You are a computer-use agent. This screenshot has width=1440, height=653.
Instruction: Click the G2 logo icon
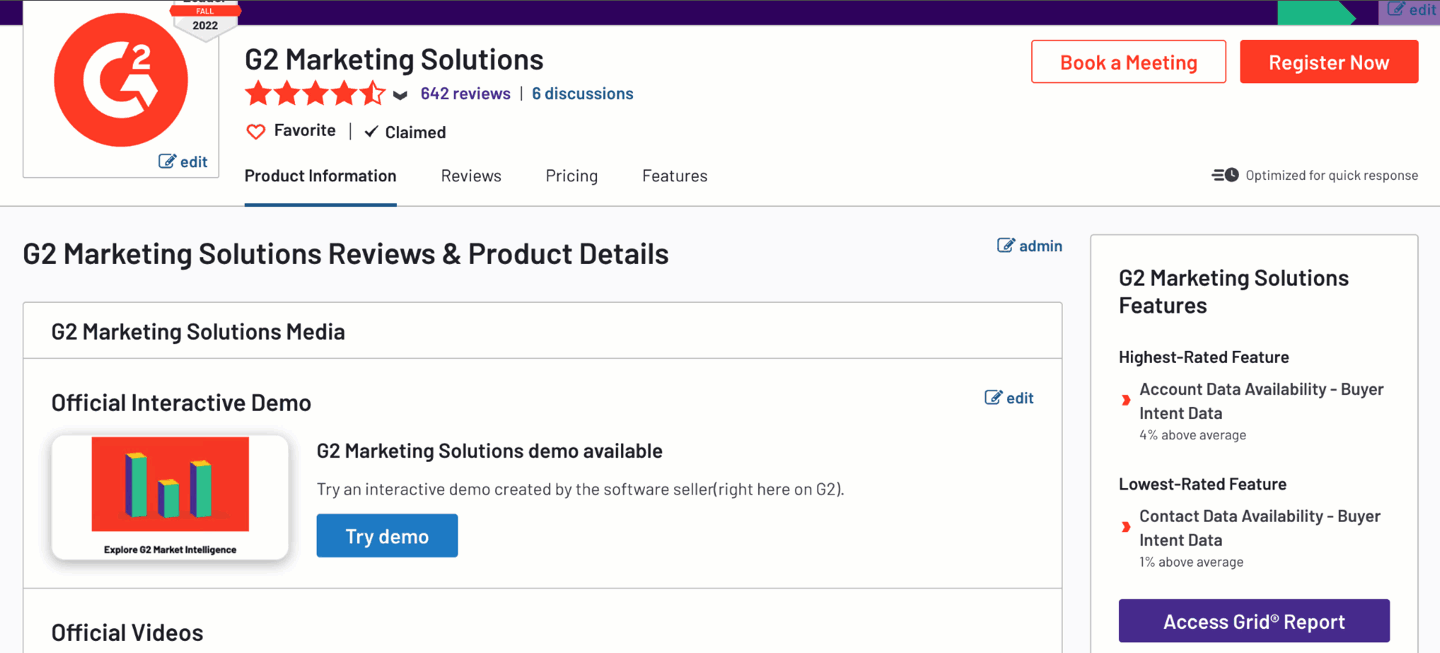point(119,79)
